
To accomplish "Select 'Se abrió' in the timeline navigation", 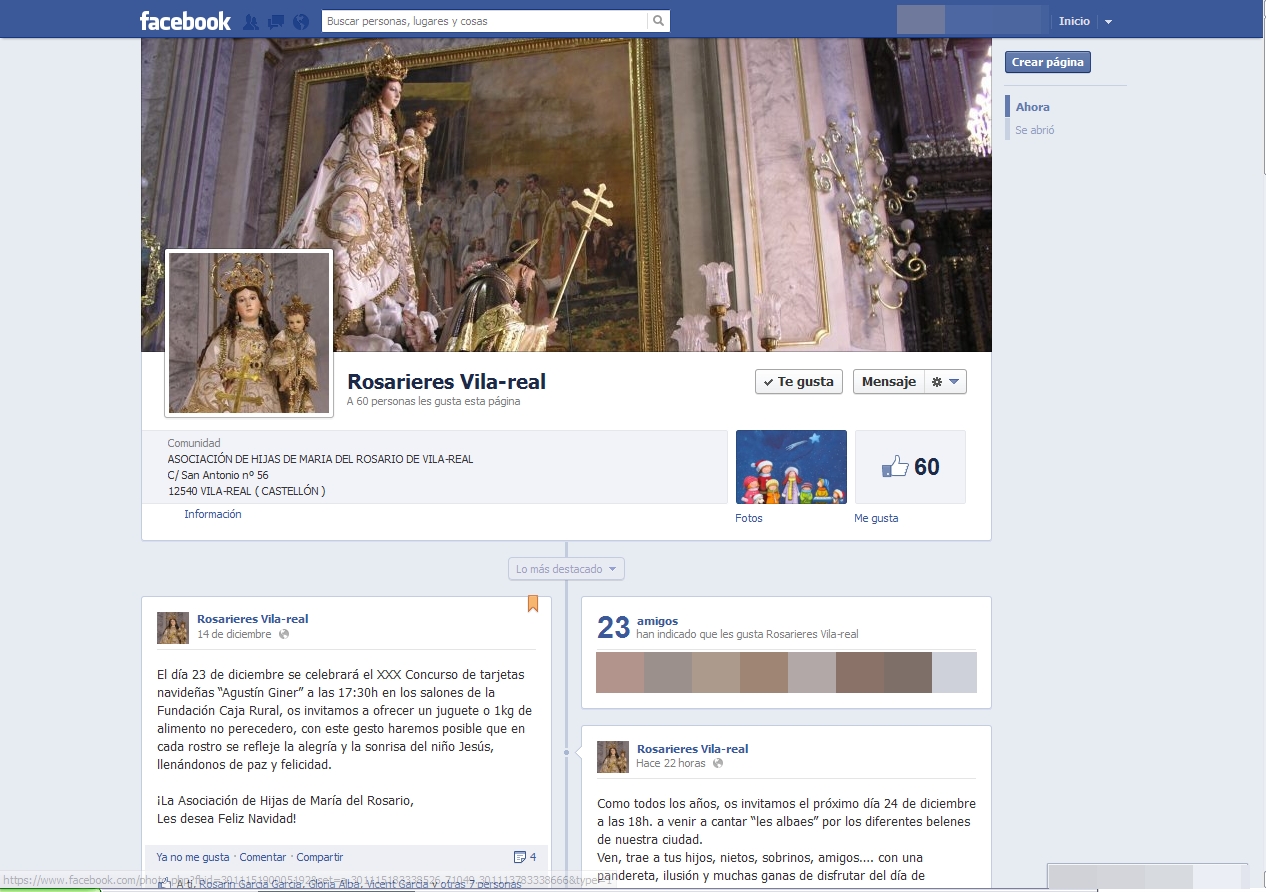I will pos(1034,130).
